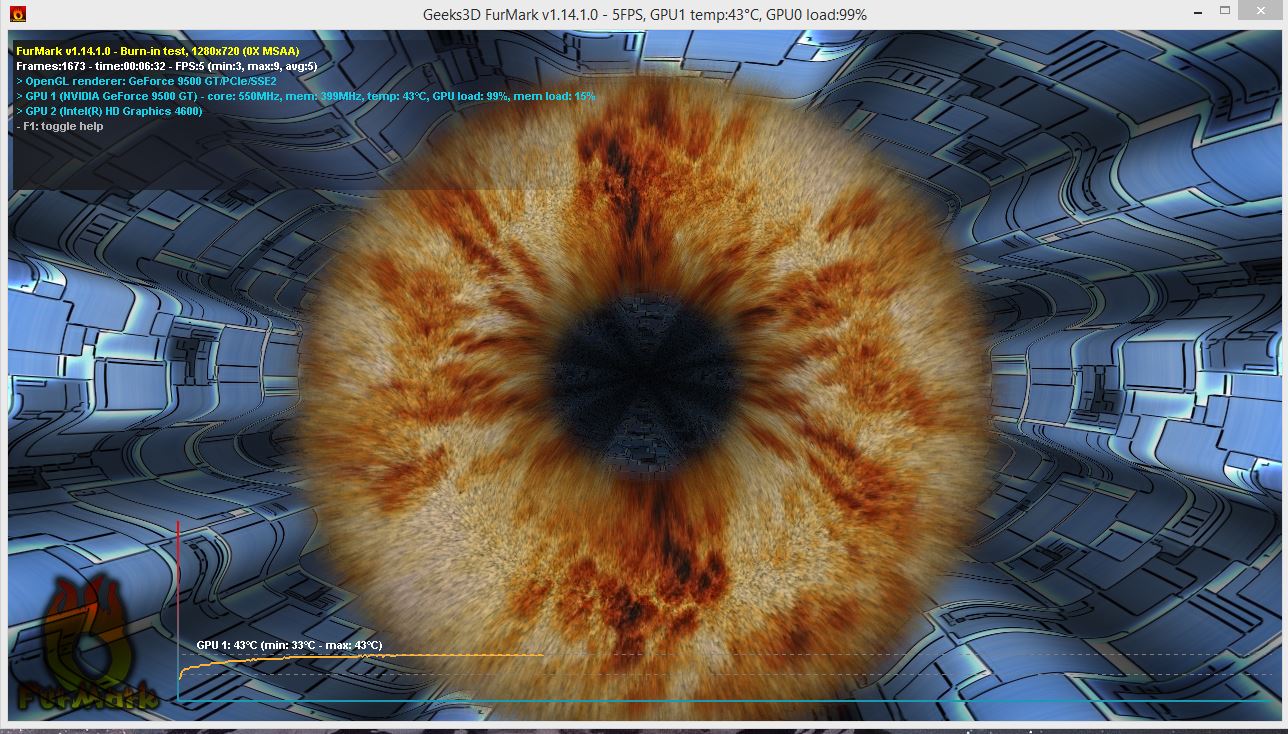Click the "GPU 2 (Intel(R) HD Graphics 4600)" line
This screenshot has width=1288, height=734.
109,111
